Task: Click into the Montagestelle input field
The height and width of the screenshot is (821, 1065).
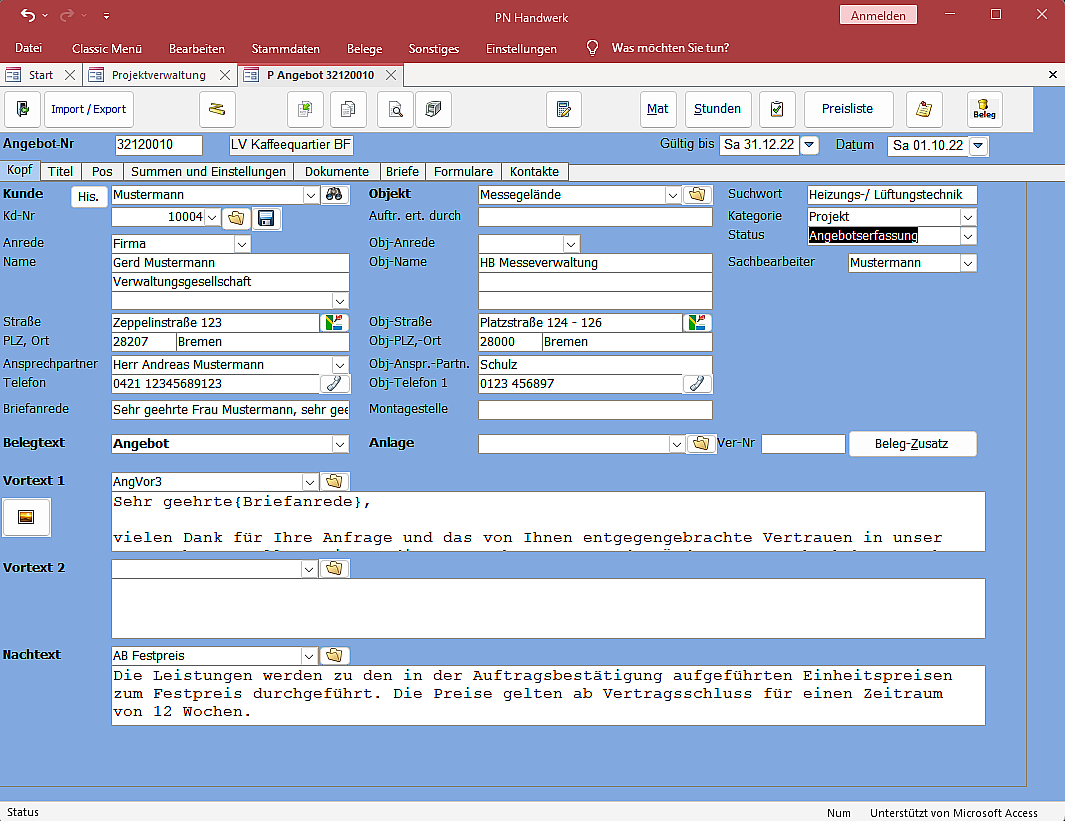Action: coord(595,410)
